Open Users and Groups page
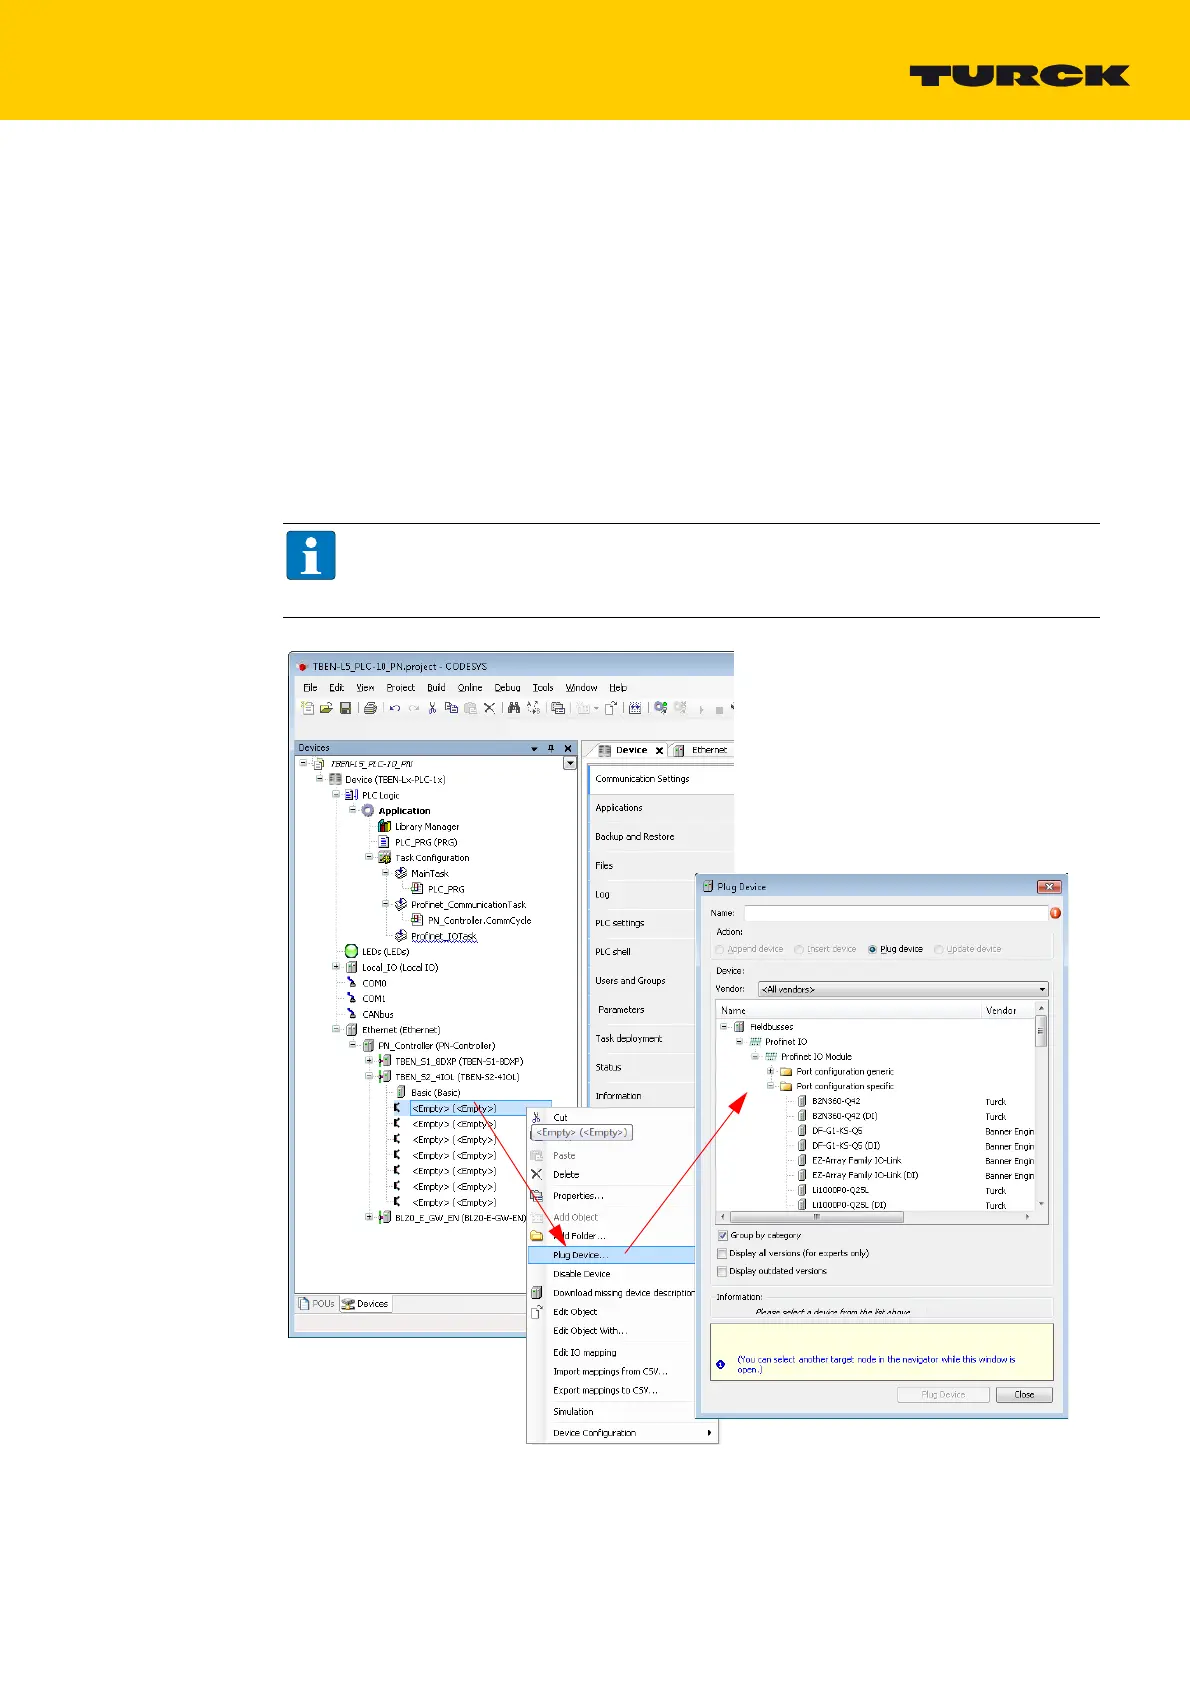Screen dimensions: 1190x1684 pyautogui.click(x=630, y=980)
